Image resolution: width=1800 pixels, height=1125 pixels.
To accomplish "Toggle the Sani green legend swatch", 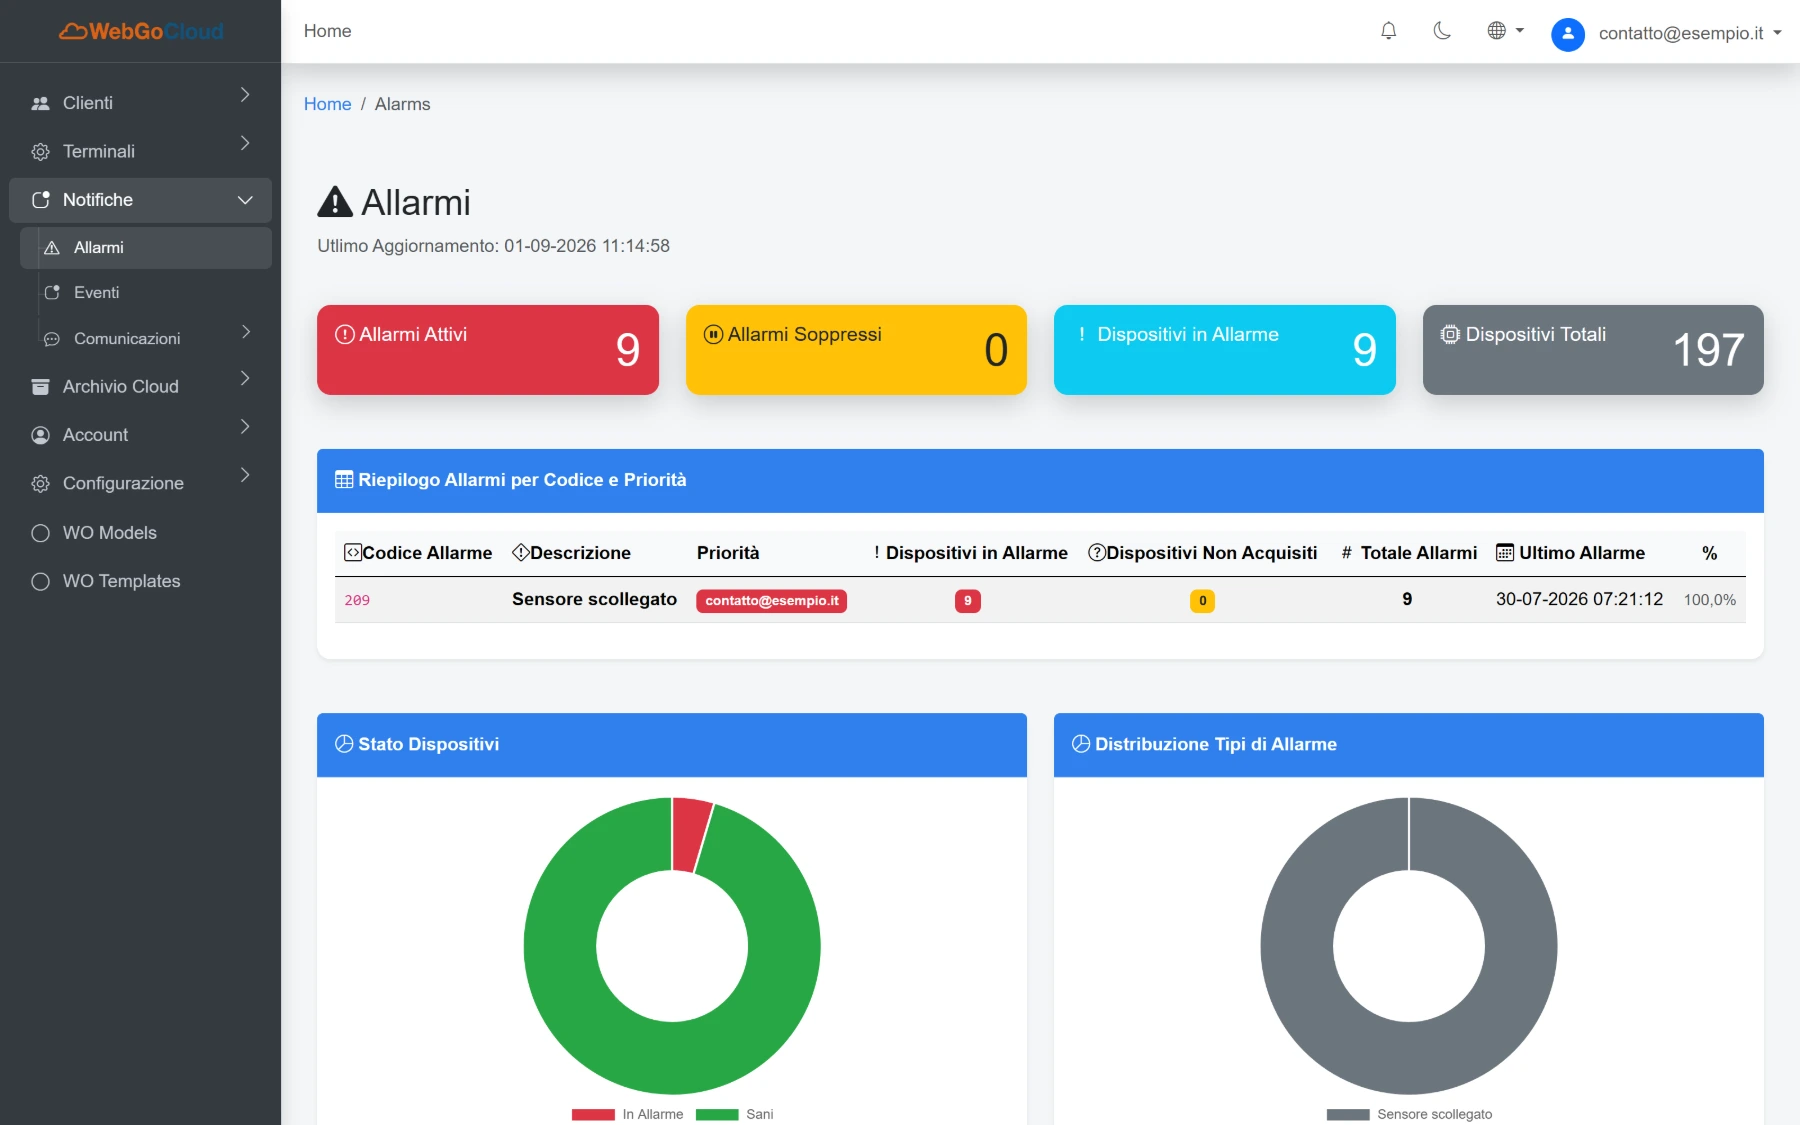I will 717,1114.
